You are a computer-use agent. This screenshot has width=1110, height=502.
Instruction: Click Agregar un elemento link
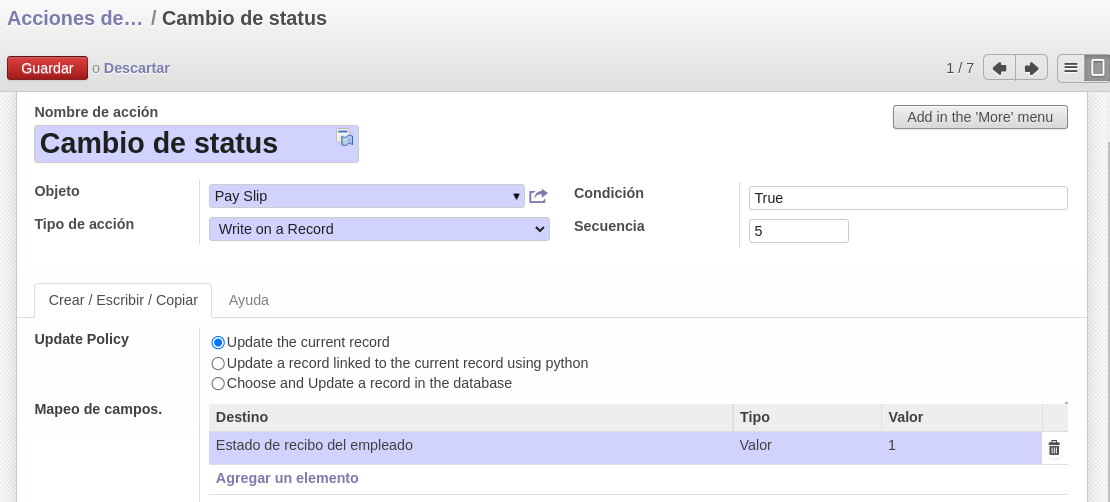click(287, 478)
